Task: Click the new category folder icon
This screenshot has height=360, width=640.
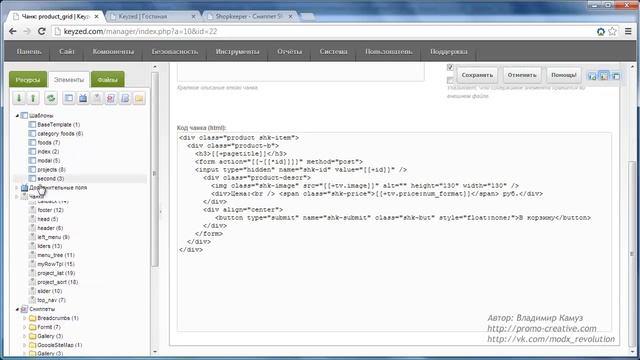Action: tap(139, 98)
